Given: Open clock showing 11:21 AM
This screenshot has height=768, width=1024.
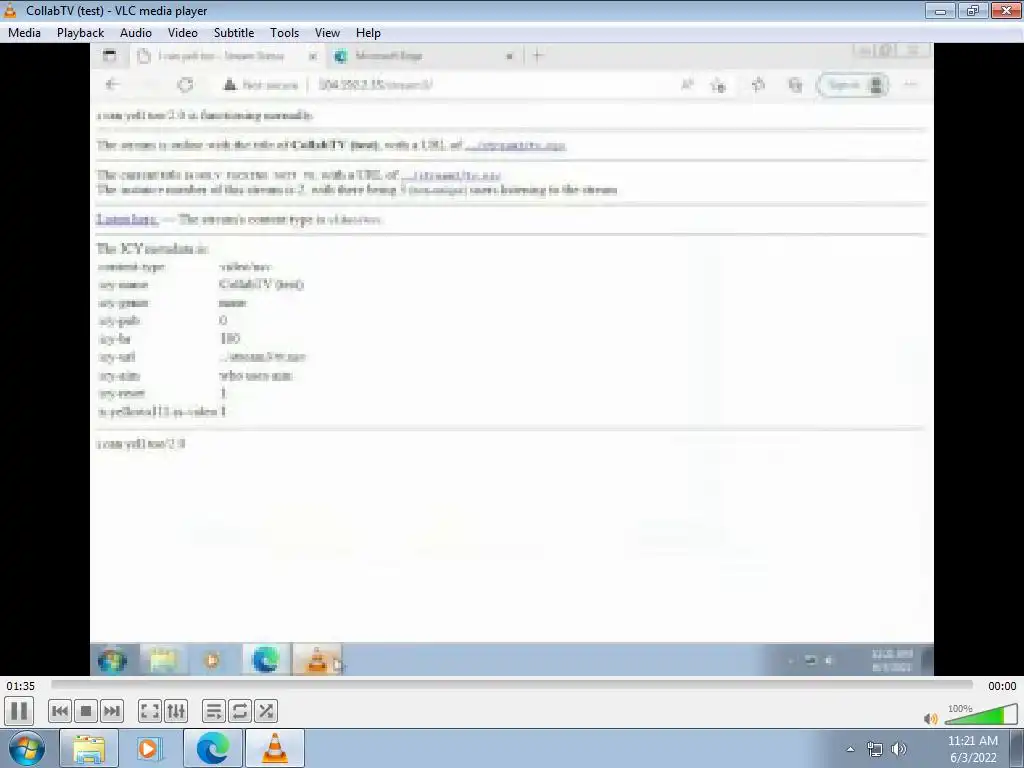Looking at the screenshot, I should [972, 749].
